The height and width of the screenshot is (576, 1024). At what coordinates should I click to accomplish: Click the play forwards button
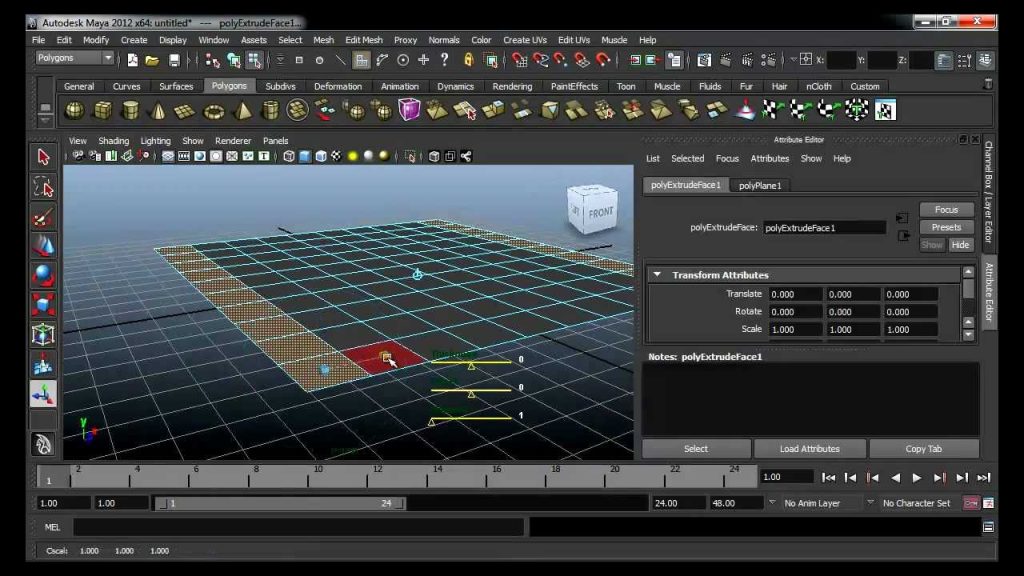pos(917,478)
